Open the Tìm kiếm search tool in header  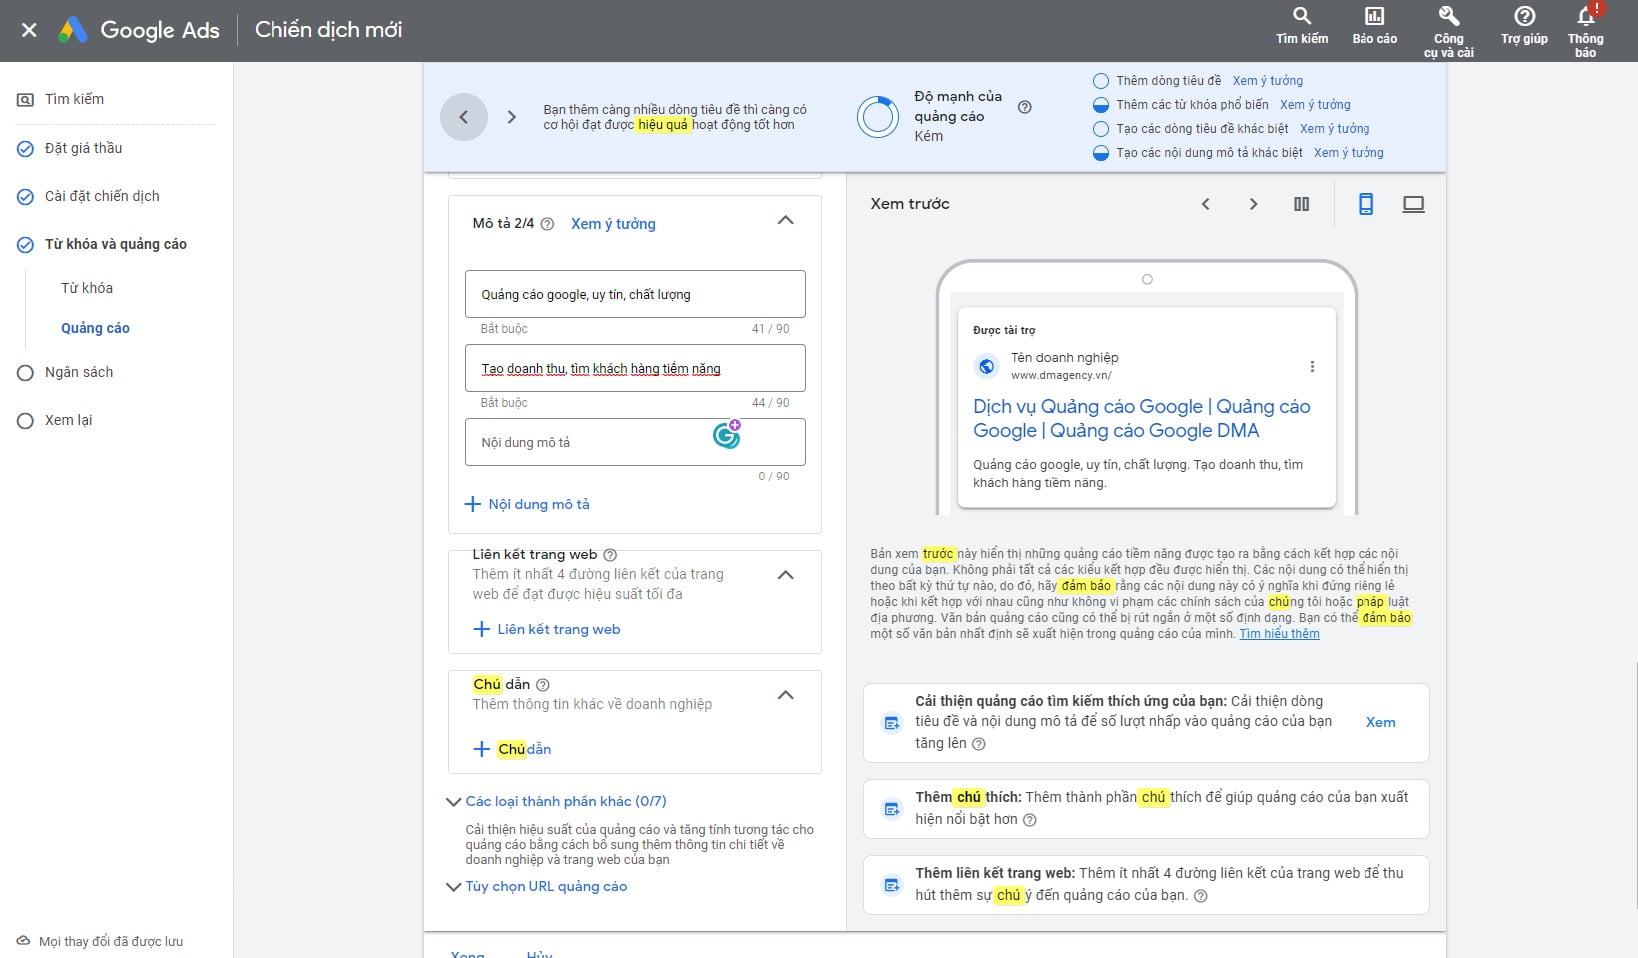click(x=1302, y=27)
